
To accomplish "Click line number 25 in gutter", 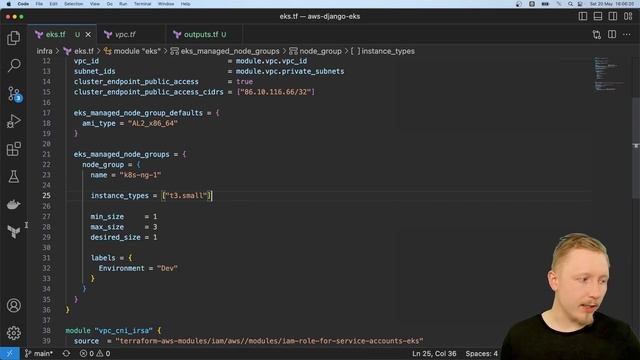I will tap(47, 196).
